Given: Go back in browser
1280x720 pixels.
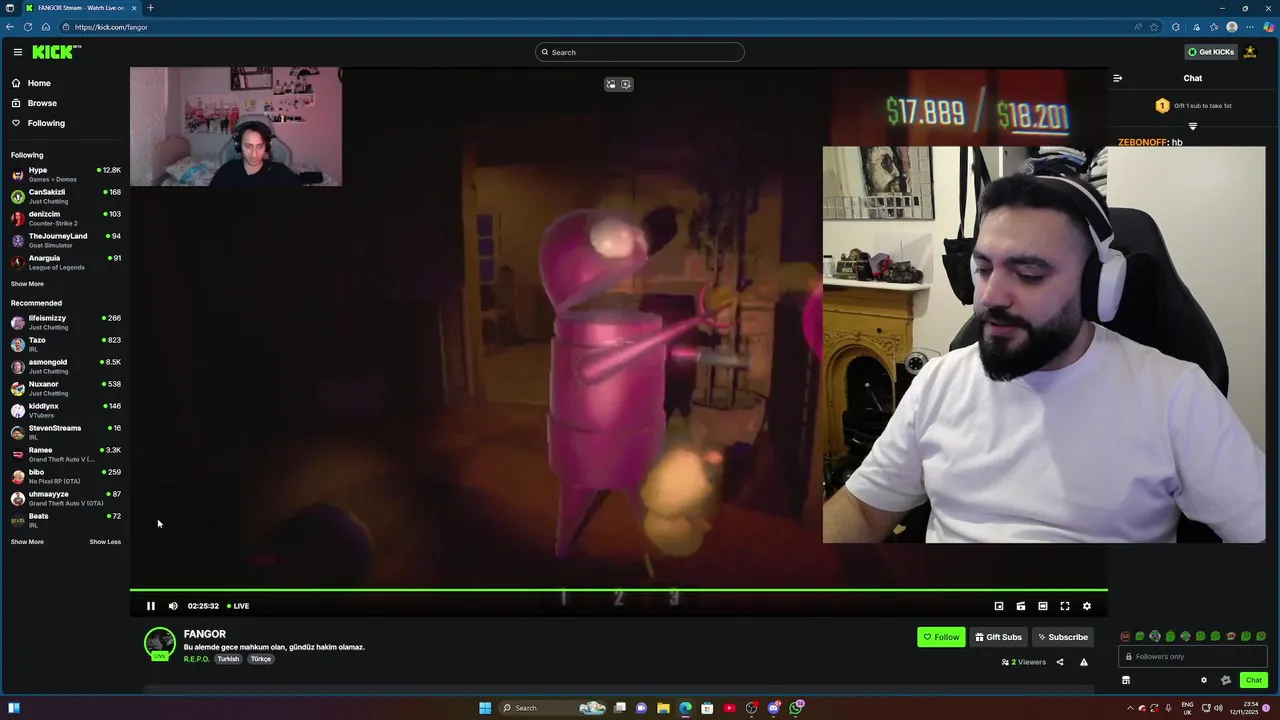Looking at the screenshot, I should coord(10,27).
